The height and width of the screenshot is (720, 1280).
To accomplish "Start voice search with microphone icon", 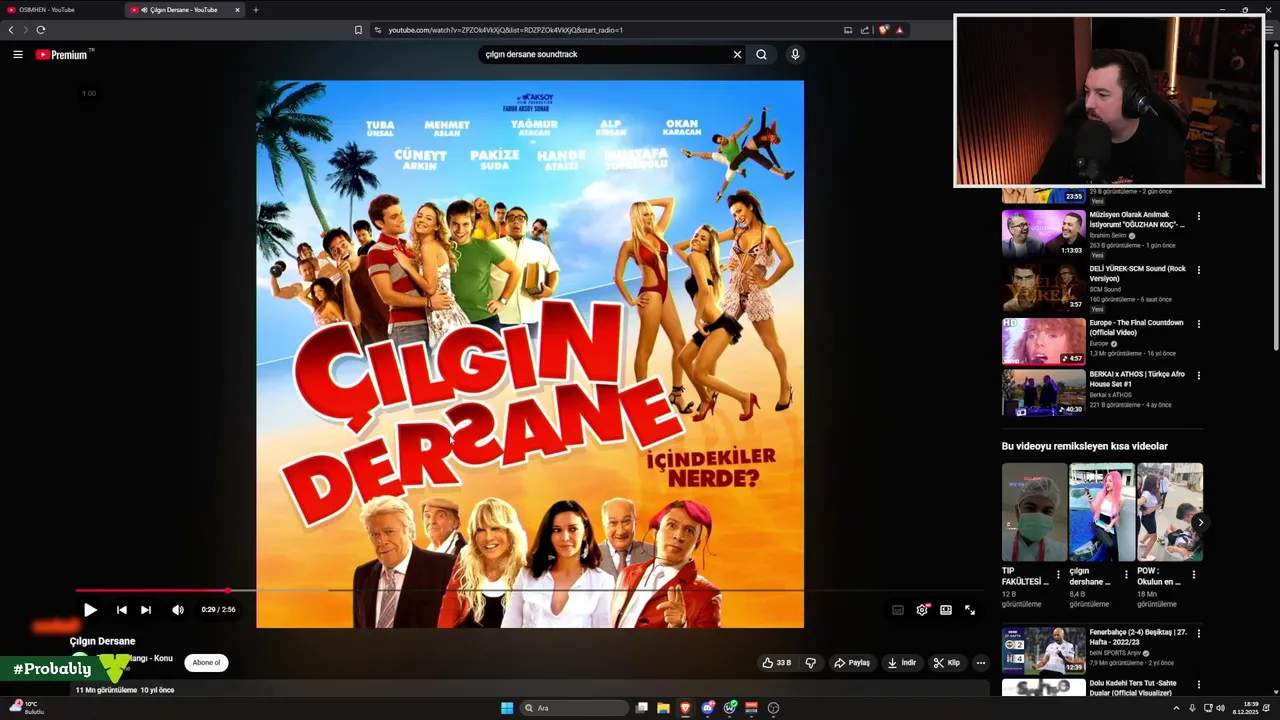I will (795, 54).
